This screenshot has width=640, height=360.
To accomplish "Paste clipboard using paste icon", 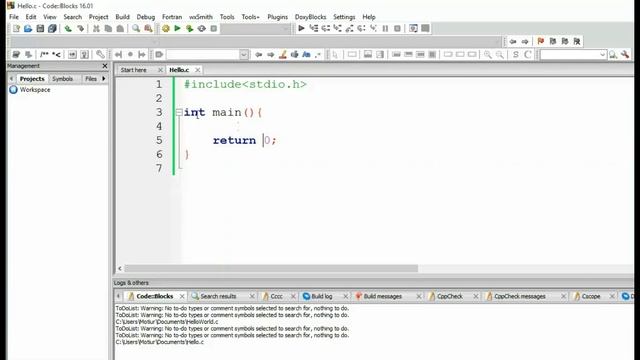I will pos(120,29).
